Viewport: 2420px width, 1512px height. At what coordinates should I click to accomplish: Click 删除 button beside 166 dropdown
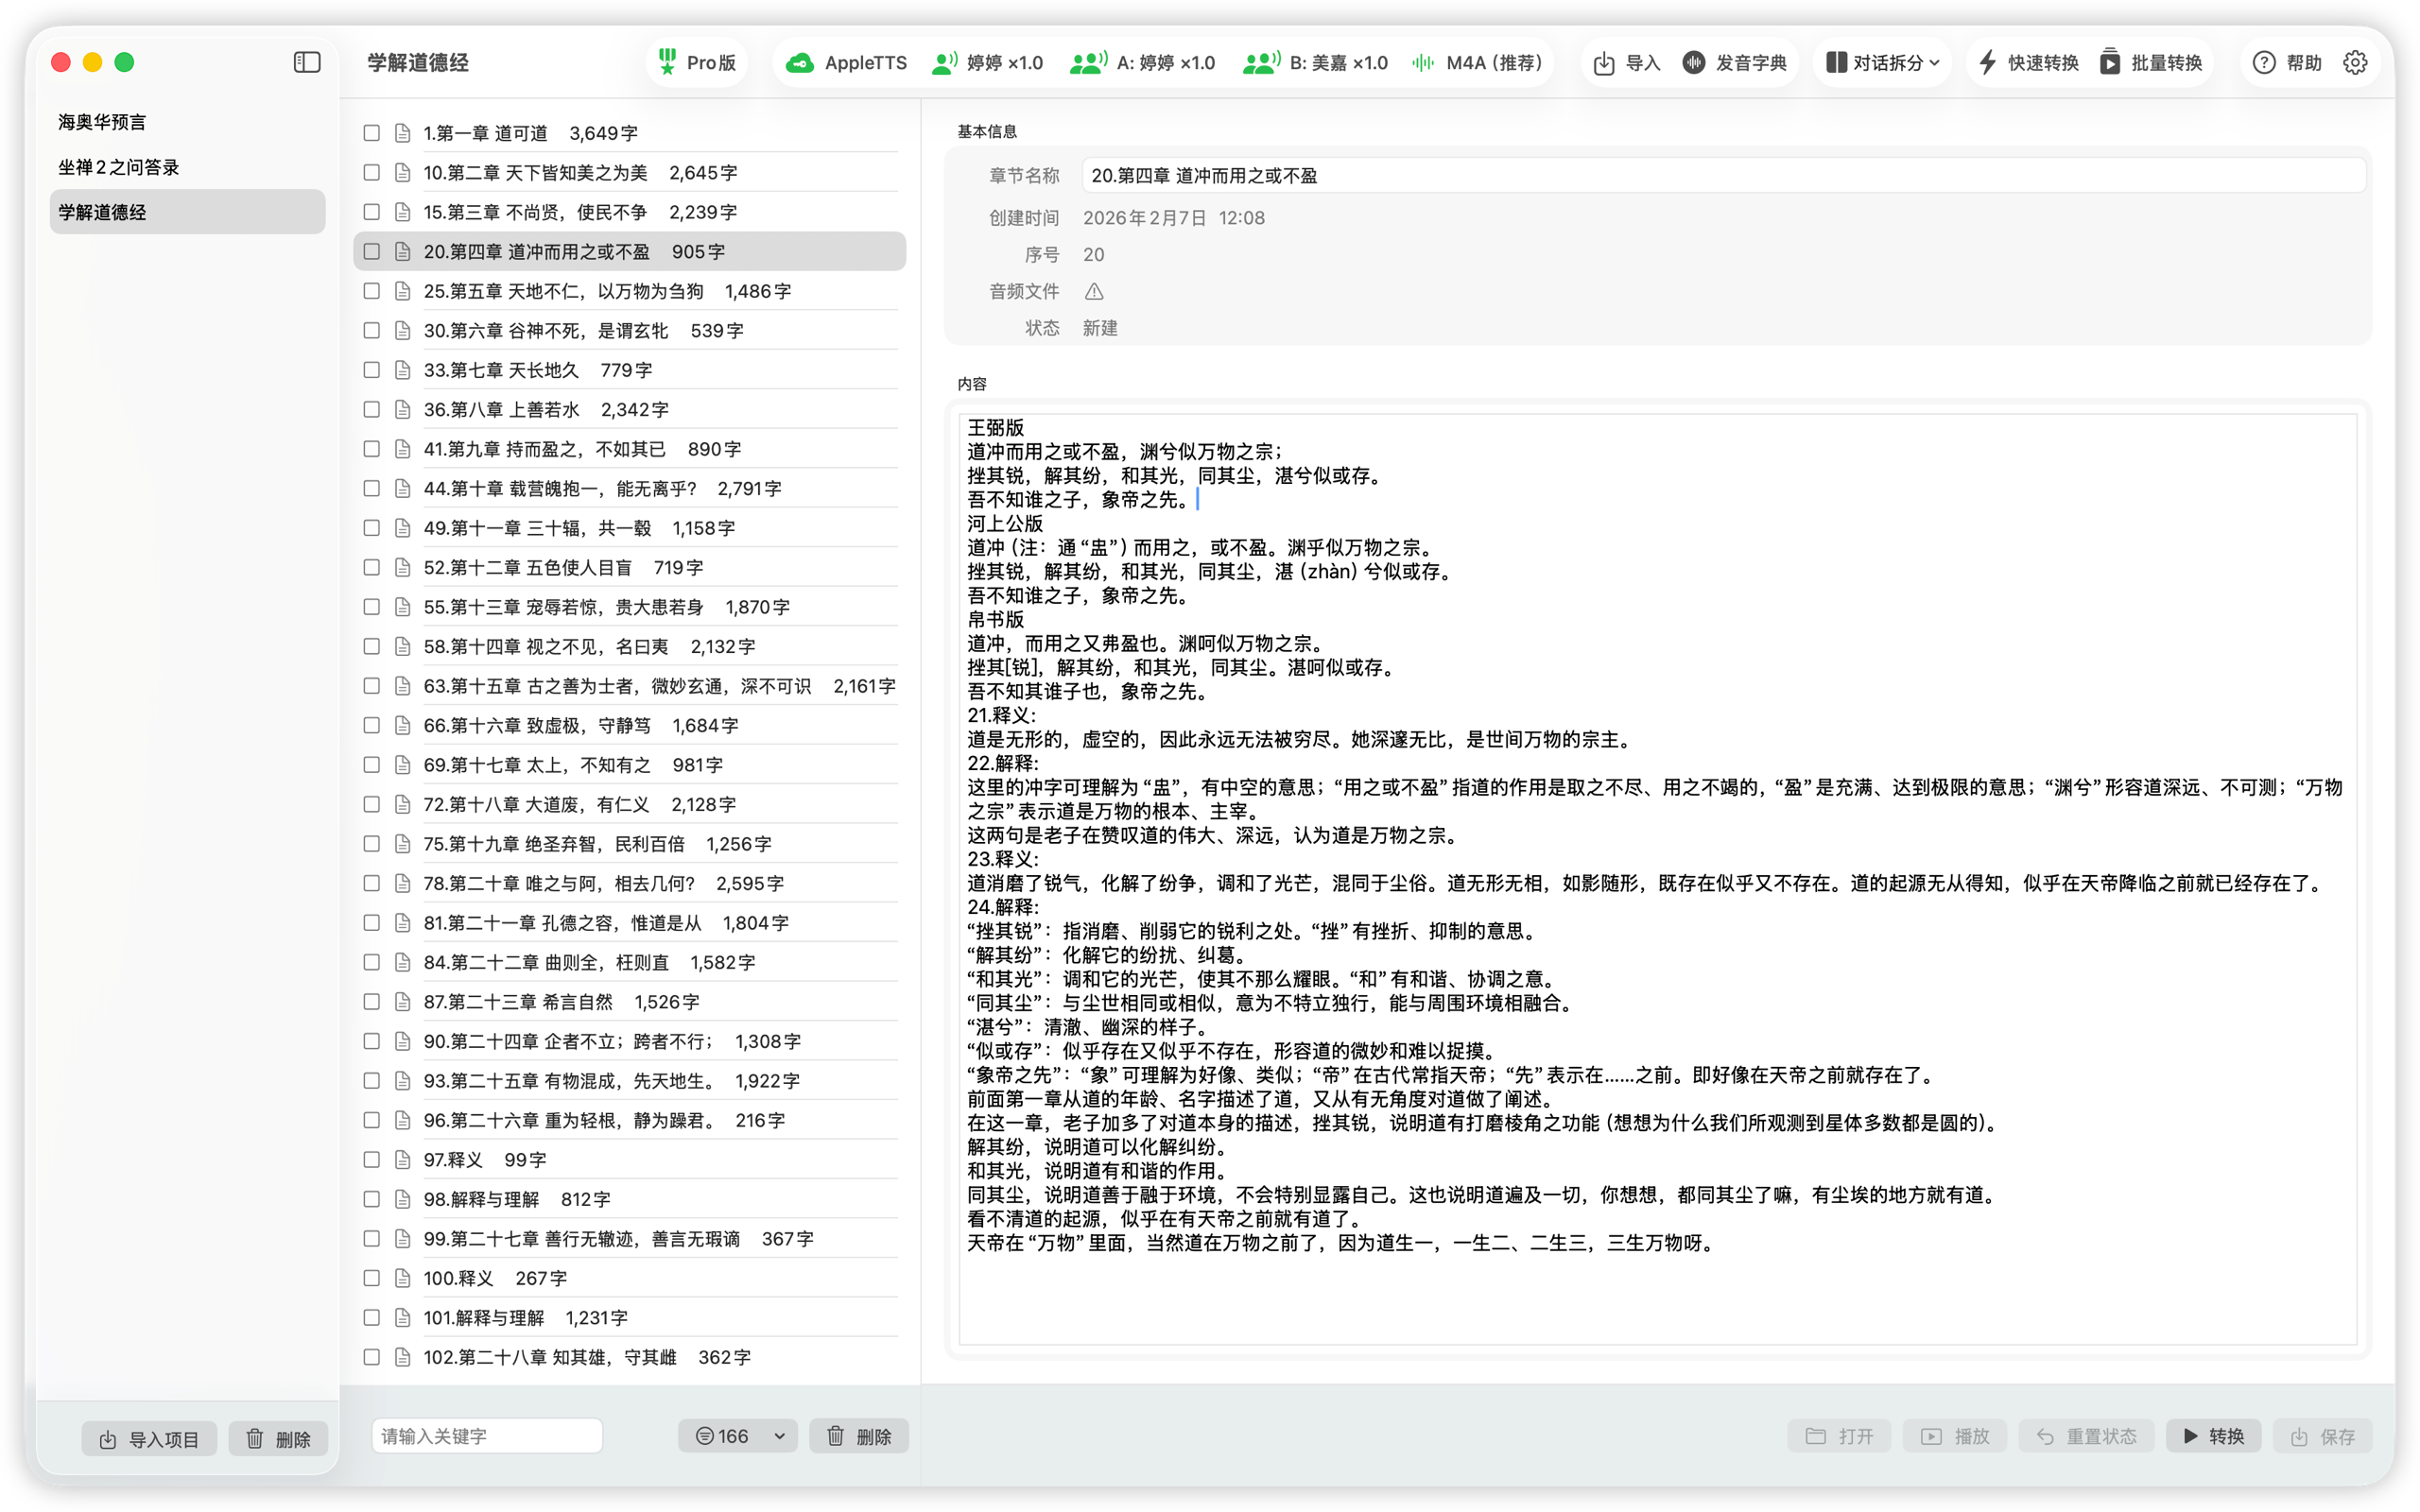[x=859, y=1436]
